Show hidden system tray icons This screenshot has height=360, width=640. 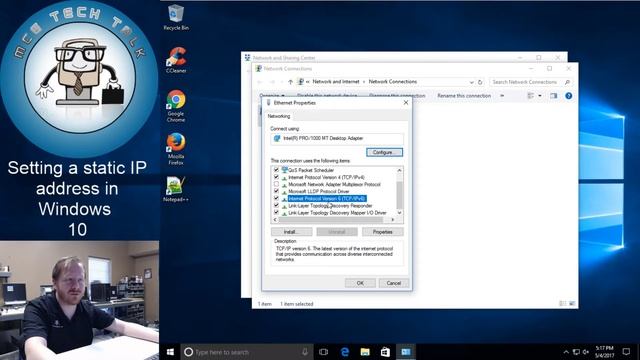click(x=566, y=352)
